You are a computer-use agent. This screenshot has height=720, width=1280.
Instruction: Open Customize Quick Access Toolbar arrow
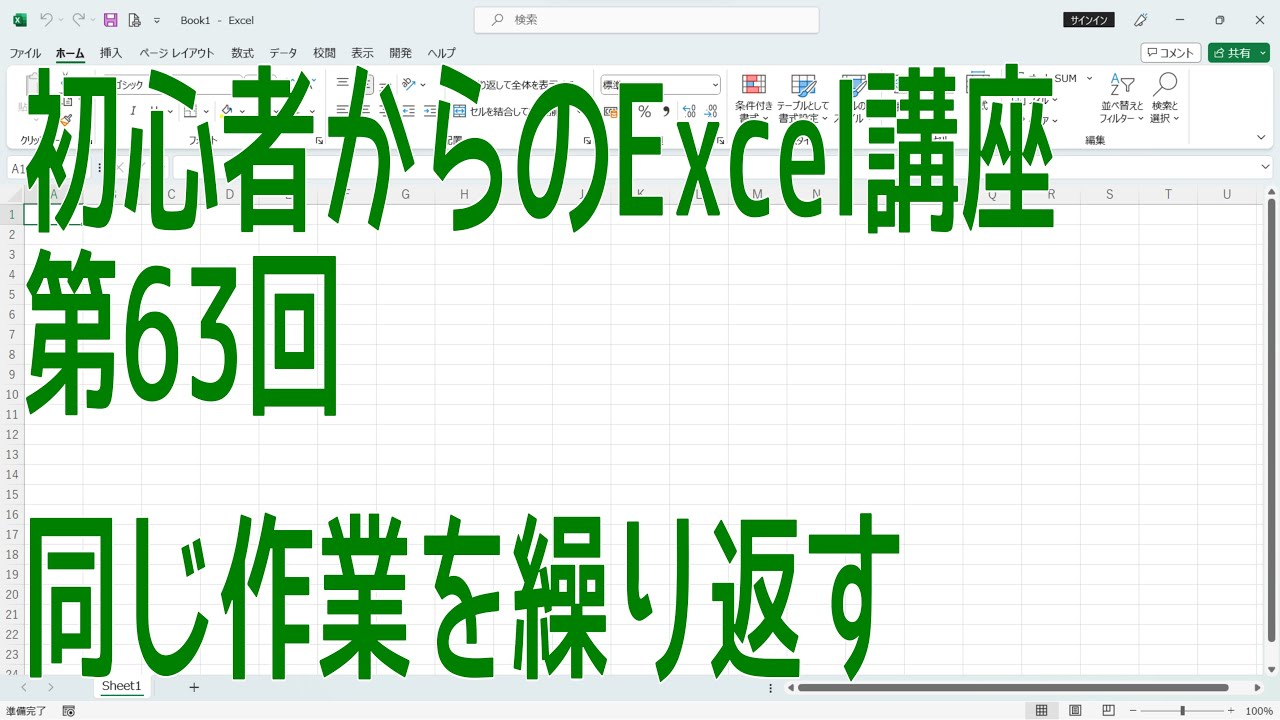pyautogui.click(x=157, y=20)
